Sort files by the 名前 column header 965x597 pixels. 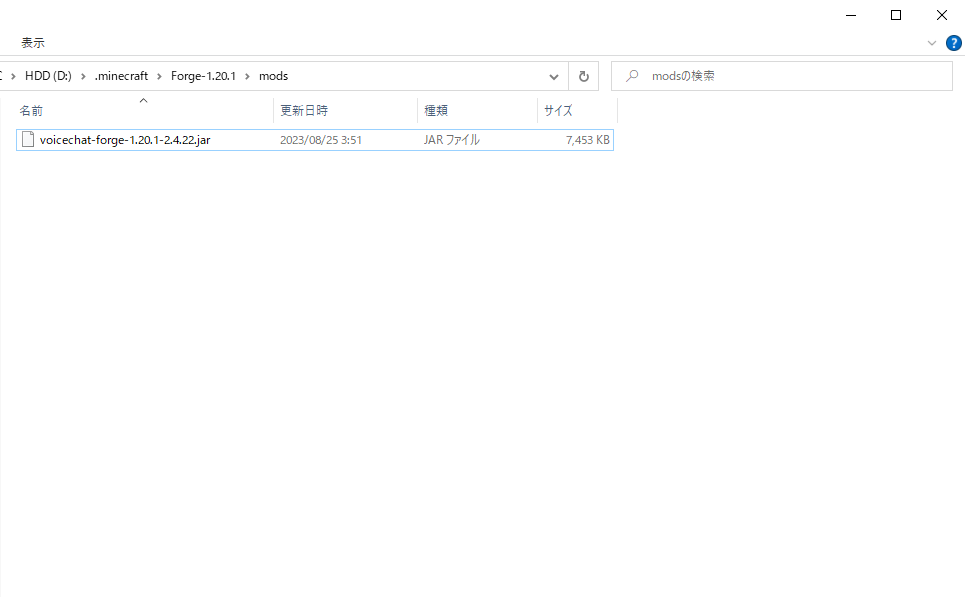click(32, 111)
